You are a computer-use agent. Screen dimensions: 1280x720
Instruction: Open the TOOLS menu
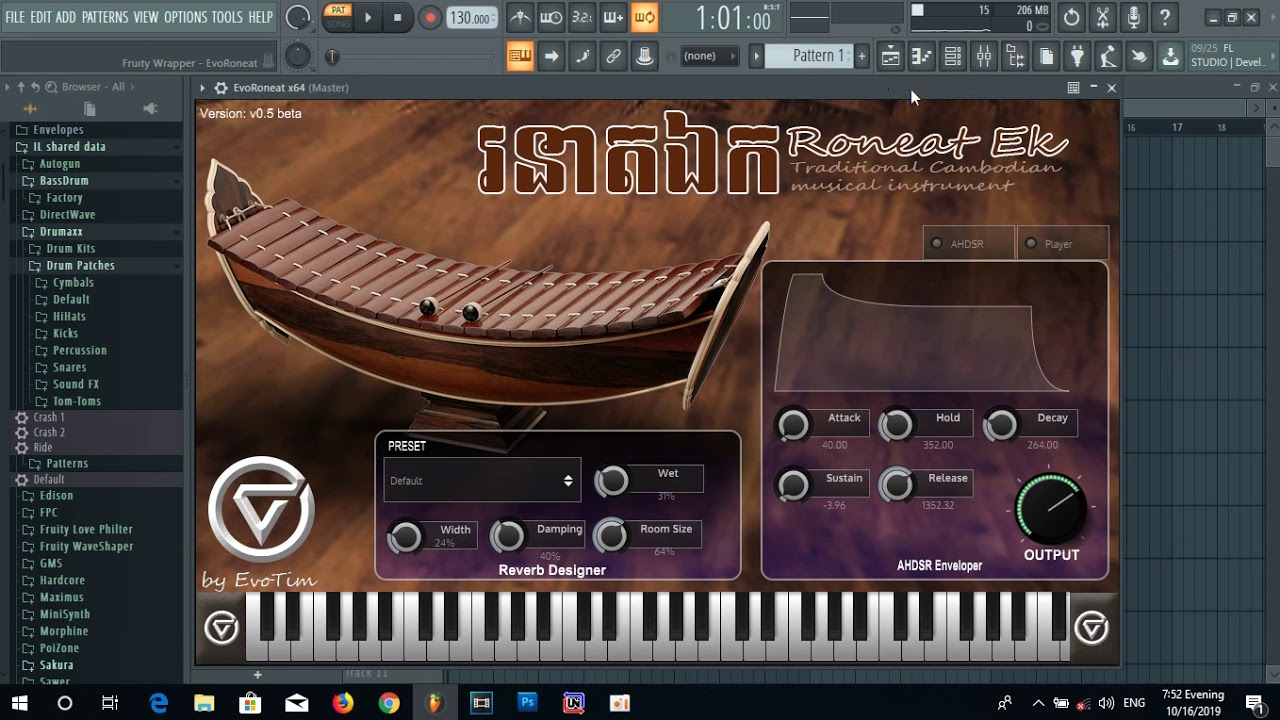227,17
